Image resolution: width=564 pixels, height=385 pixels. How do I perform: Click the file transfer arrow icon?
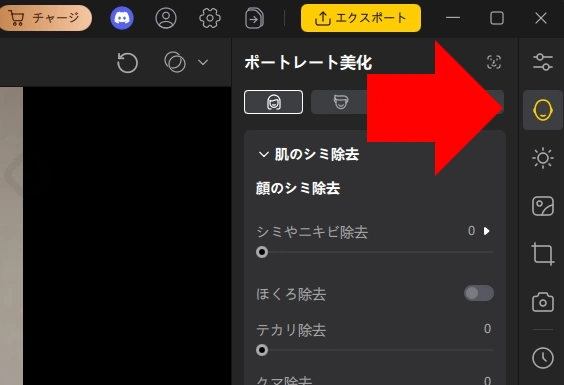click(x=254, y=18)
